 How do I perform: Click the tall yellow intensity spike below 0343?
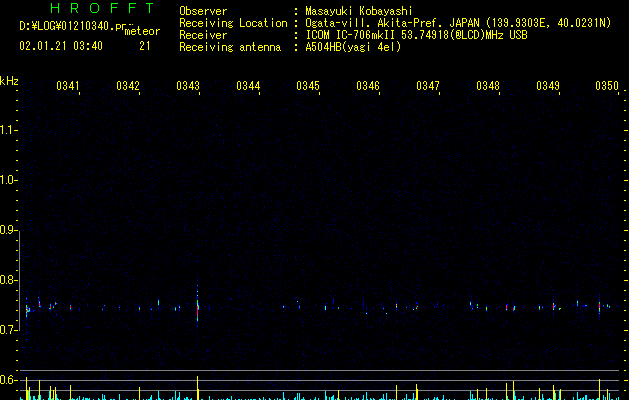(197, 388)
